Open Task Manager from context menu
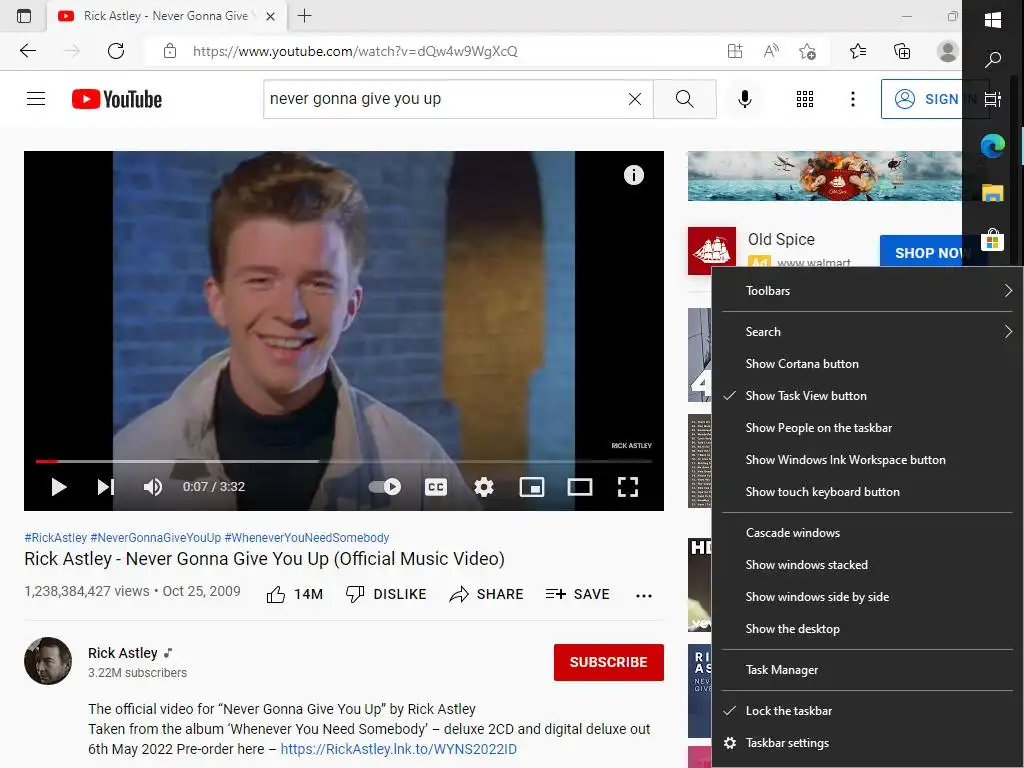This screenshot has width=1024, height=768. (868, 670)
